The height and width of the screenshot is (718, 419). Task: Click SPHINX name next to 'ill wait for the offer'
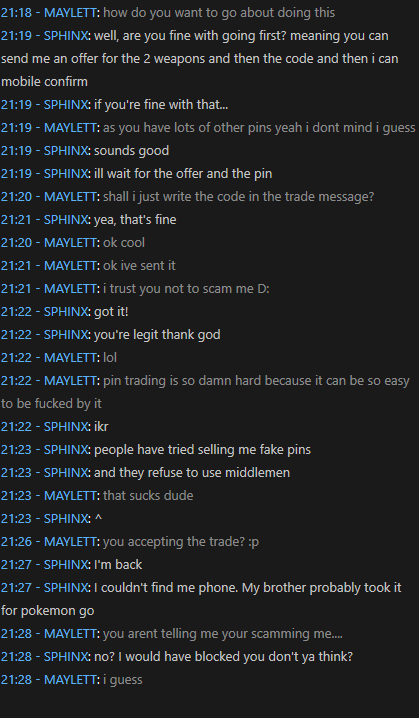(65, 174)
